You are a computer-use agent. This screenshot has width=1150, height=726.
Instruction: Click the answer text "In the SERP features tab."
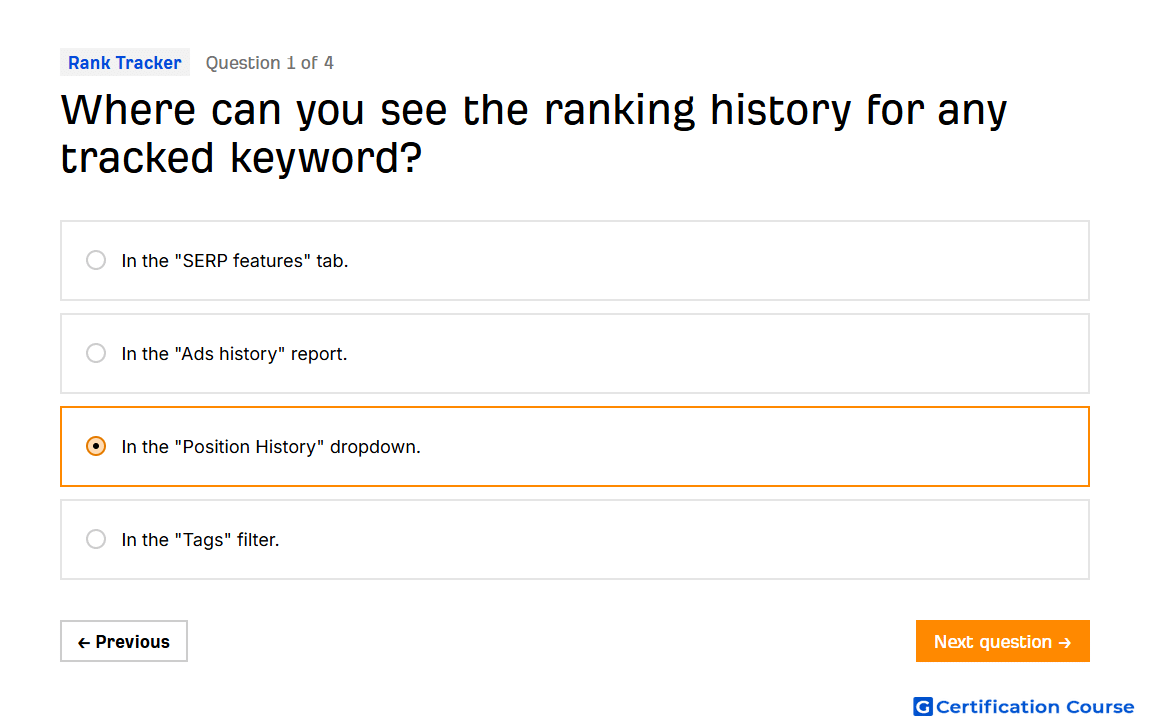pyautogui.click(x=235, y=261)
